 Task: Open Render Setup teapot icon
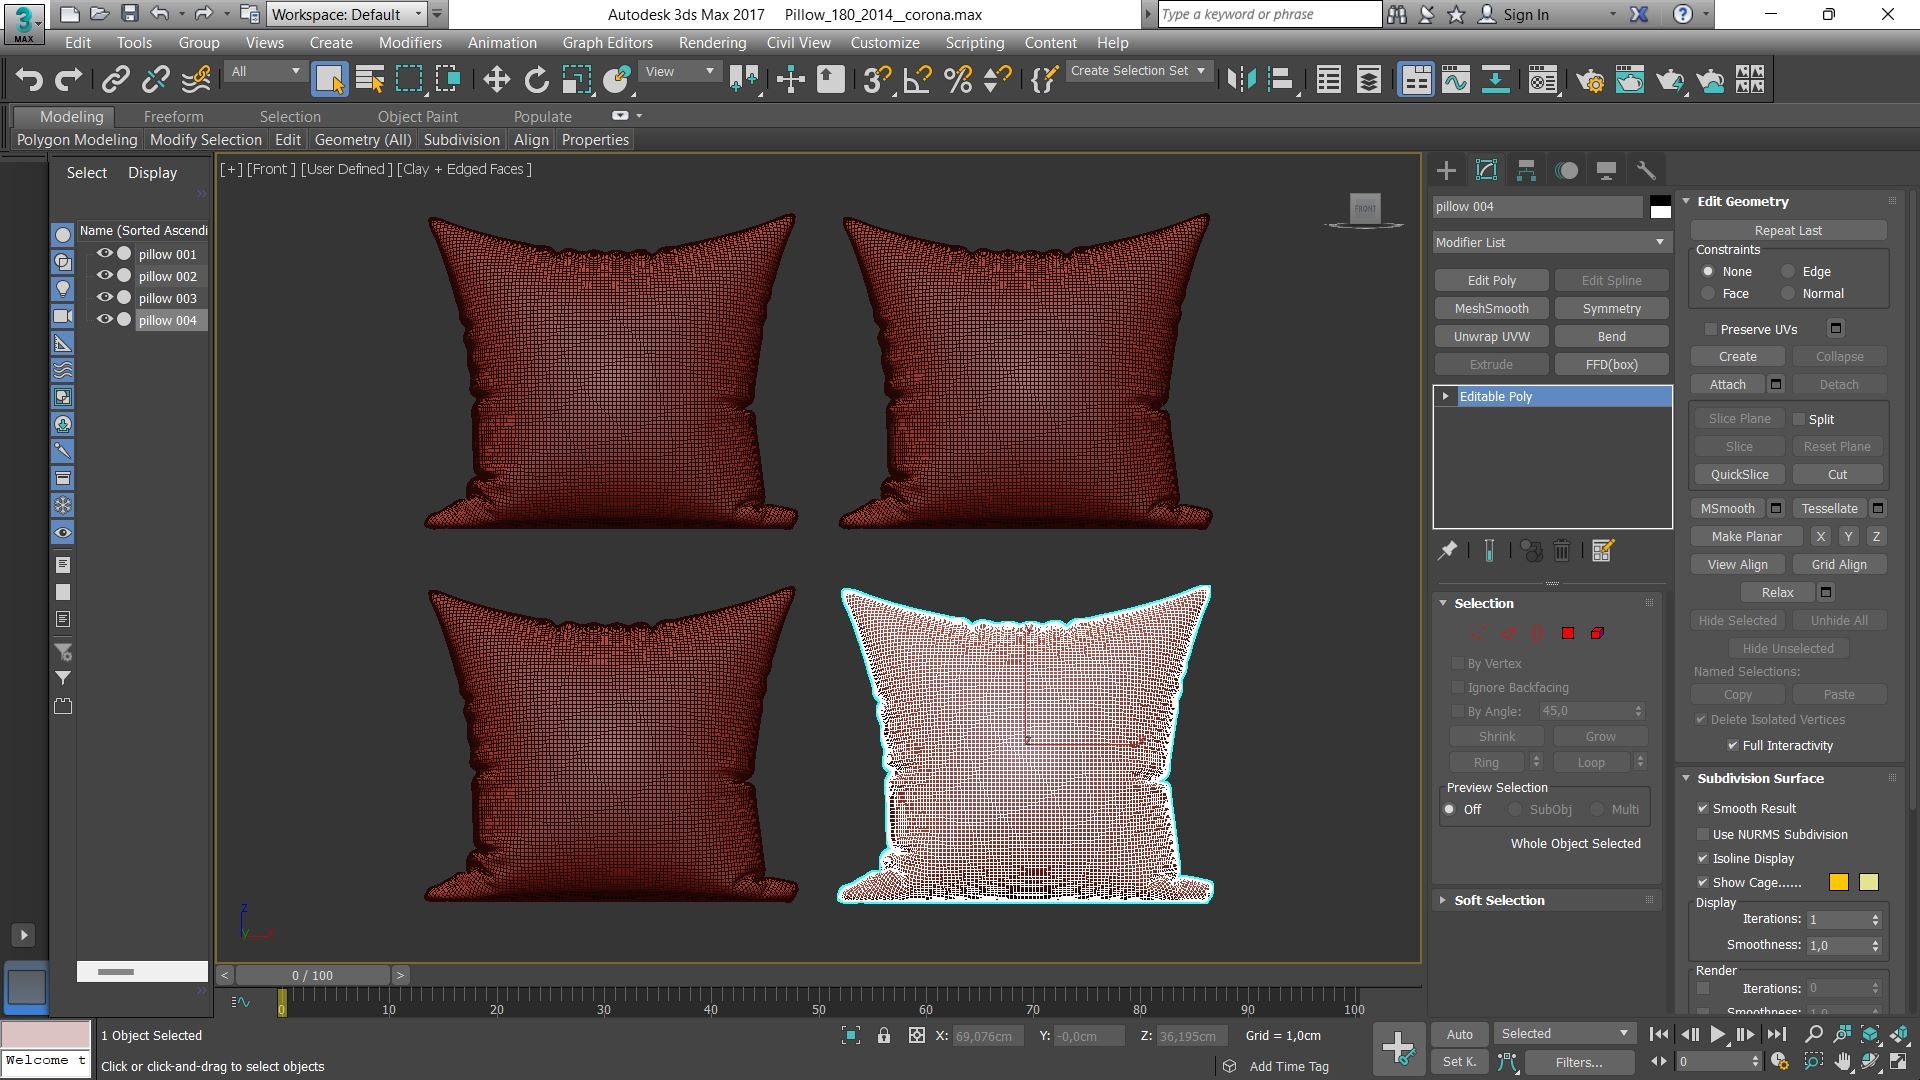click(x=1590, y=80)
